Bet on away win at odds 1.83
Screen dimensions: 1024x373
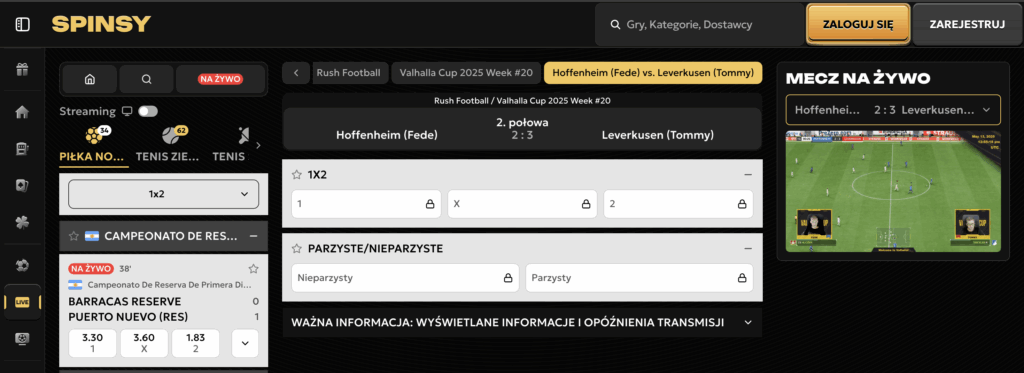195,343
